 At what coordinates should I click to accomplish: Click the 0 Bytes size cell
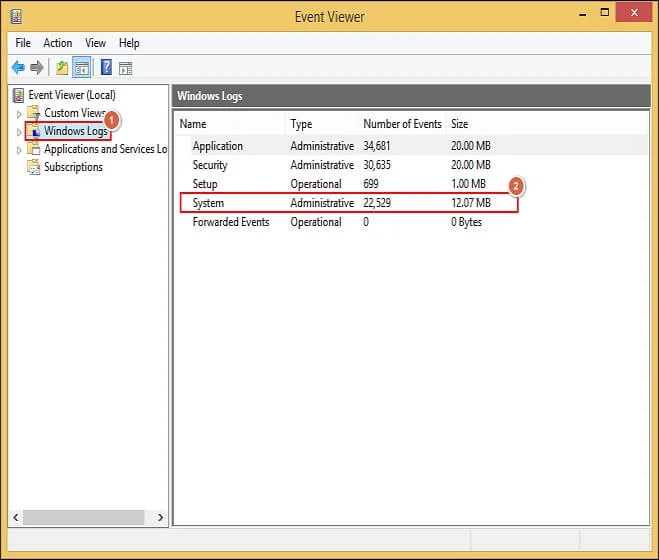coord(467,222)
